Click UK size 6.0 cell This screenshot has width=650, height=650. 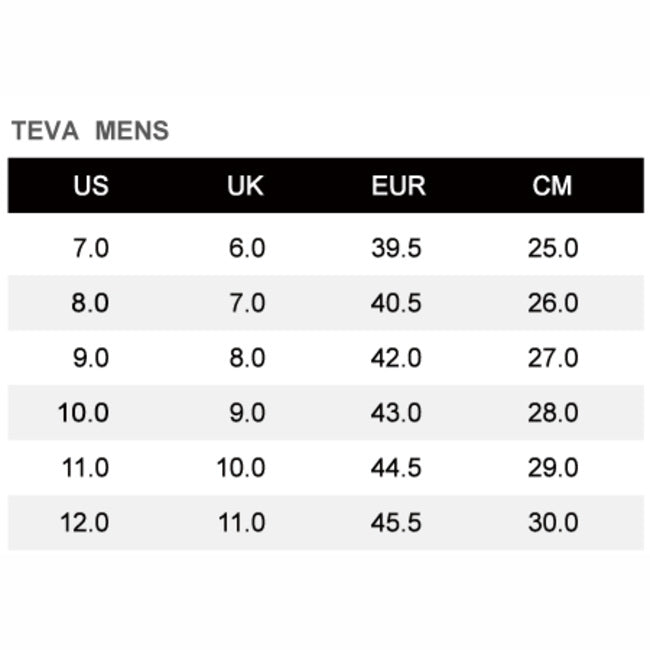tap(247, 248)
